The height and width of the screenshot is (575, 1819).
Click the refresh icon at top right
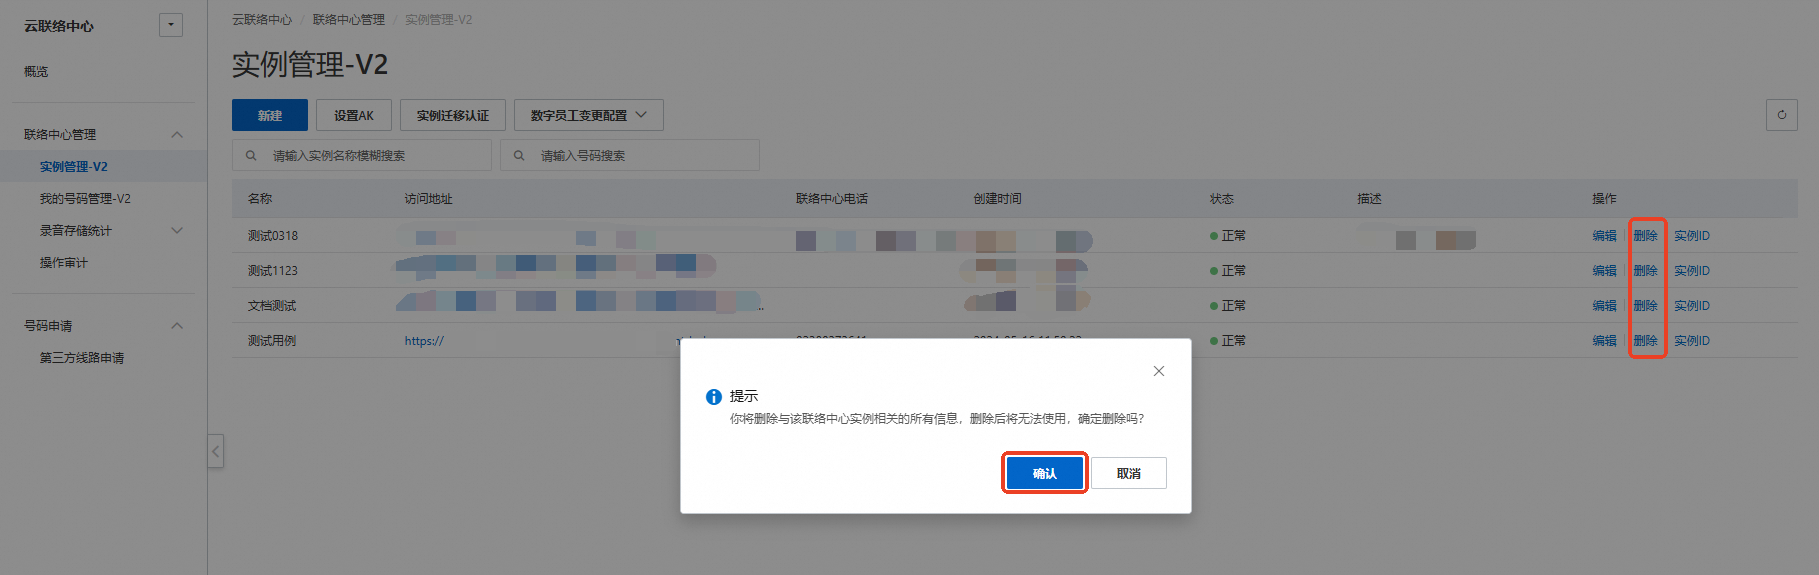pos(1781,115)
